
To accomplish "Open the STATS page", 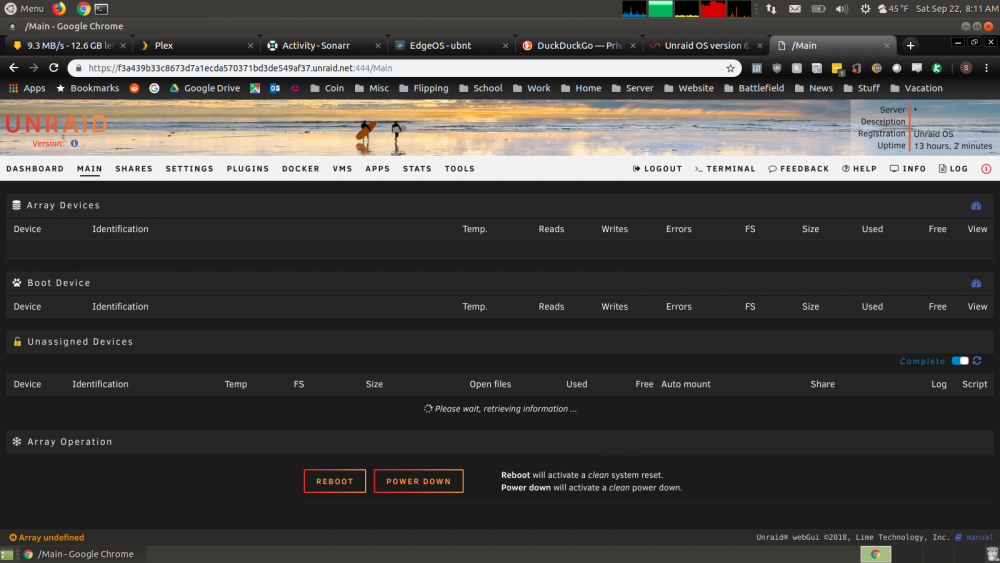I will click(417, 169).
